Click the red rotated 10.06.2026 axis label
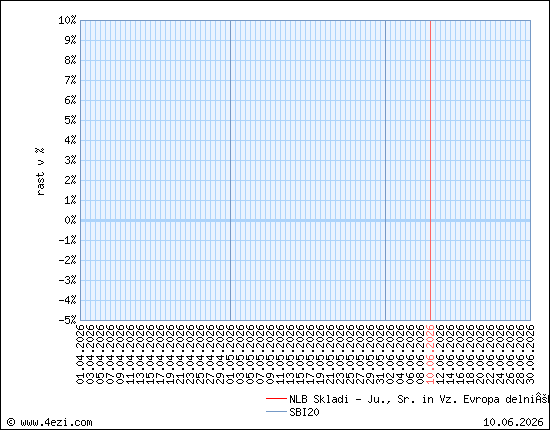This screenshot has width=550, height=430. (x=430, y=354)
